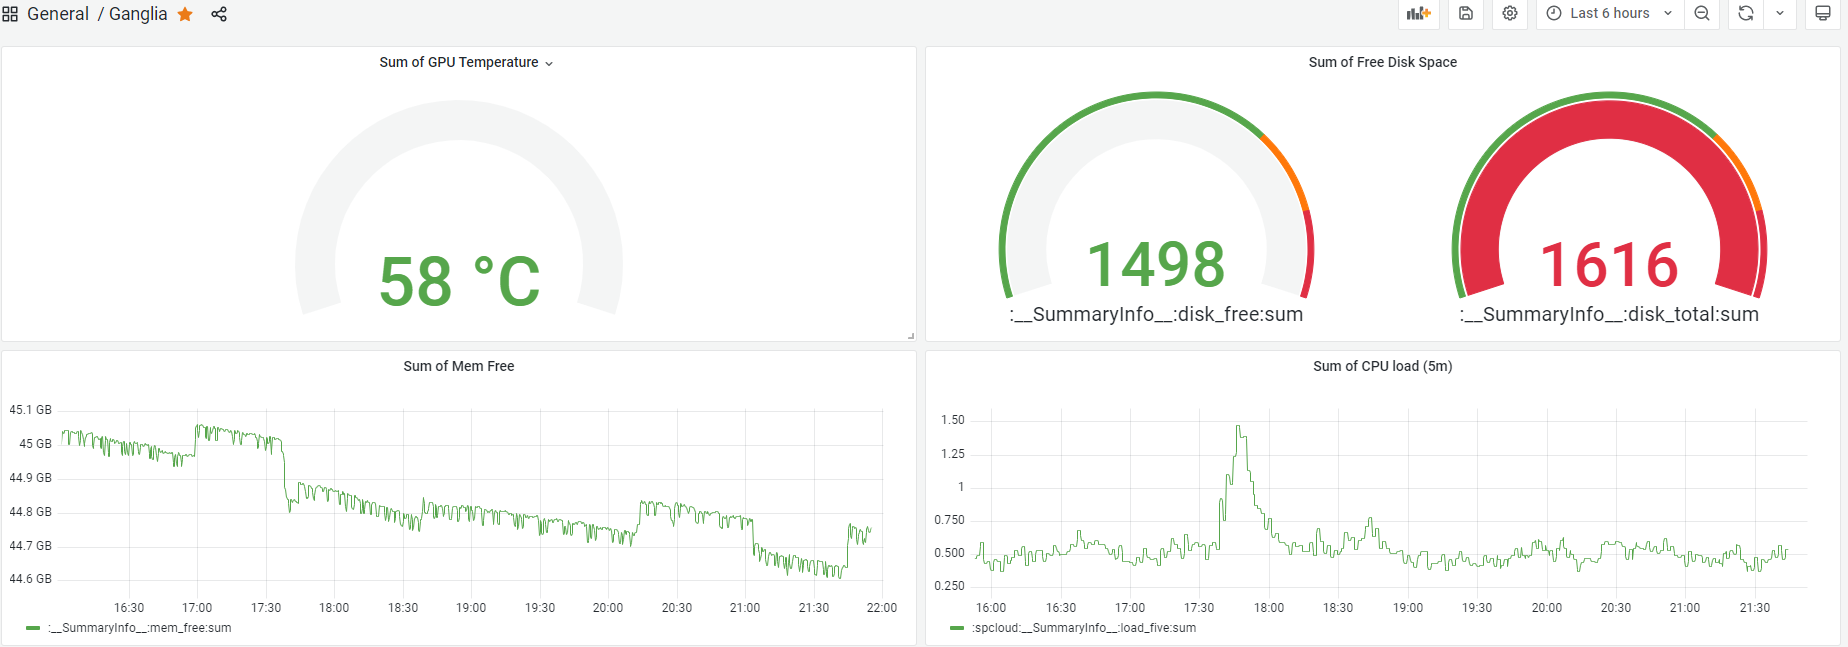
Task: Click the dashboard grid icon beside General
Action: pos(10,14)
